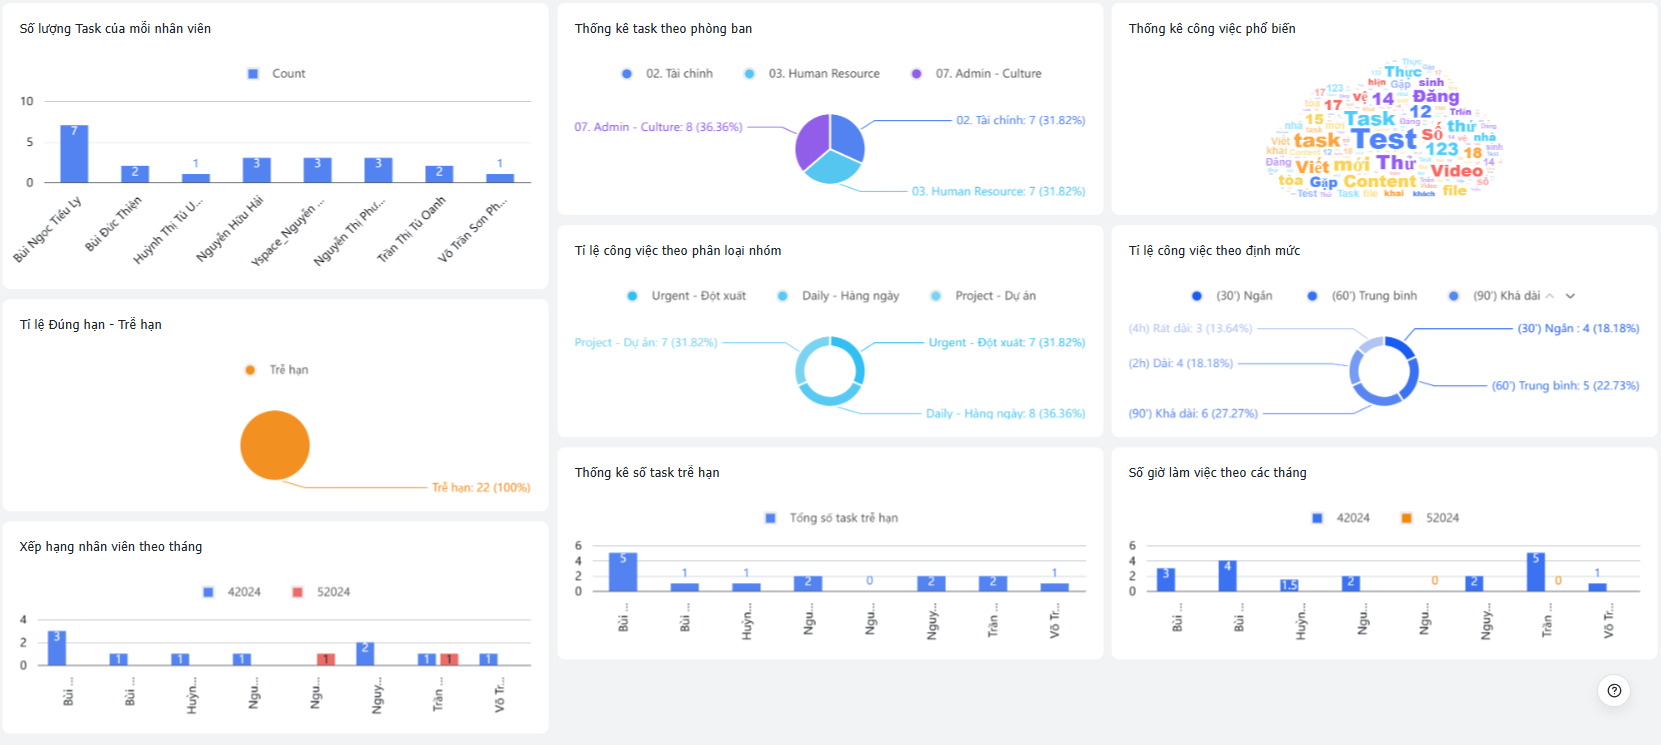Image resolution: width=1661 pixels, height=745 pixels.
Task: Select the ranking chart bar labeled 3
Action: click(x=57, y=648)
